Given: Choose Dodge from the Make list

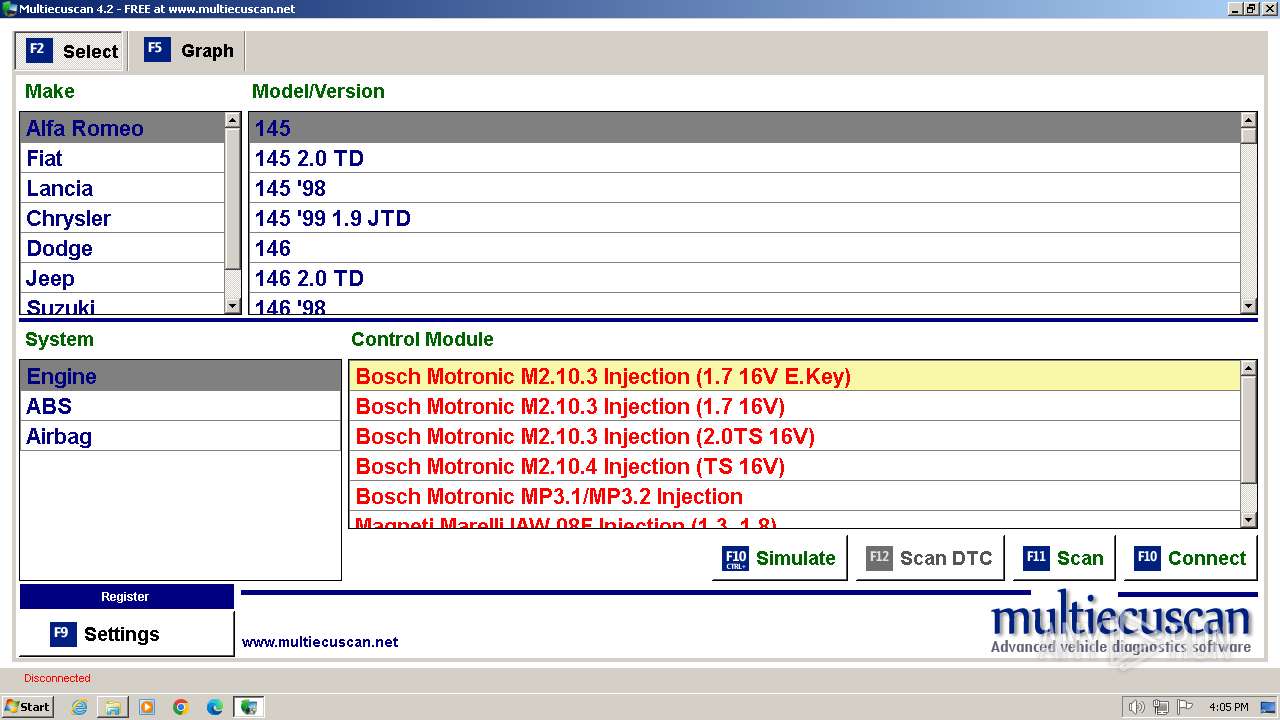Looking at the screenshot, I should (122, 248).
